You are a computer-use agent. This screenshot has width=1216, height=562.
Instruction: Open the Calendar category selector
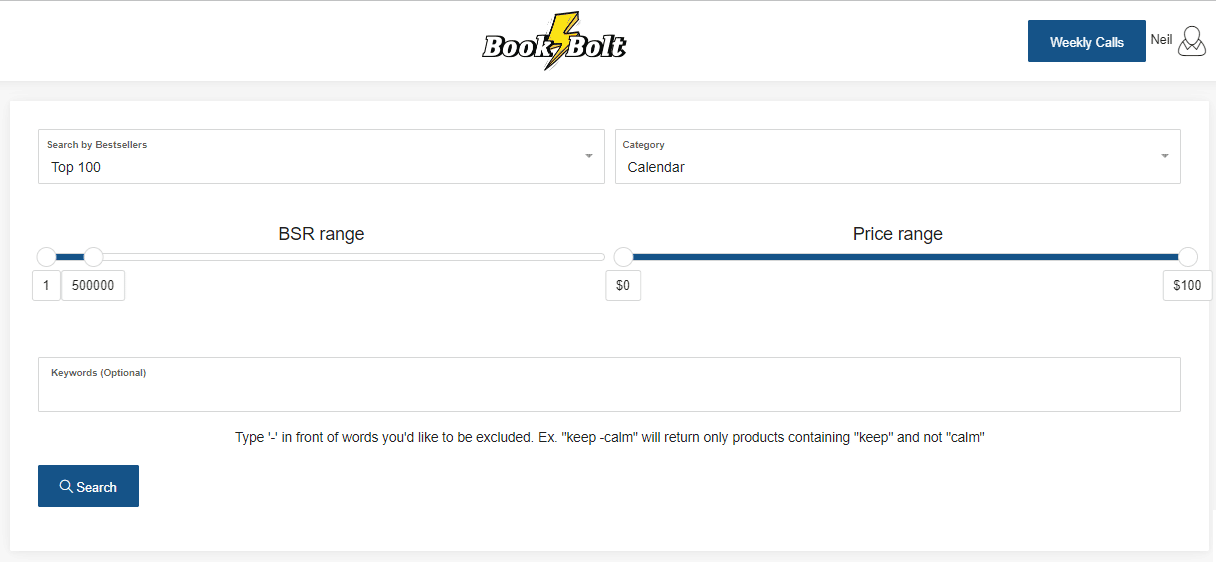[898, 156]
